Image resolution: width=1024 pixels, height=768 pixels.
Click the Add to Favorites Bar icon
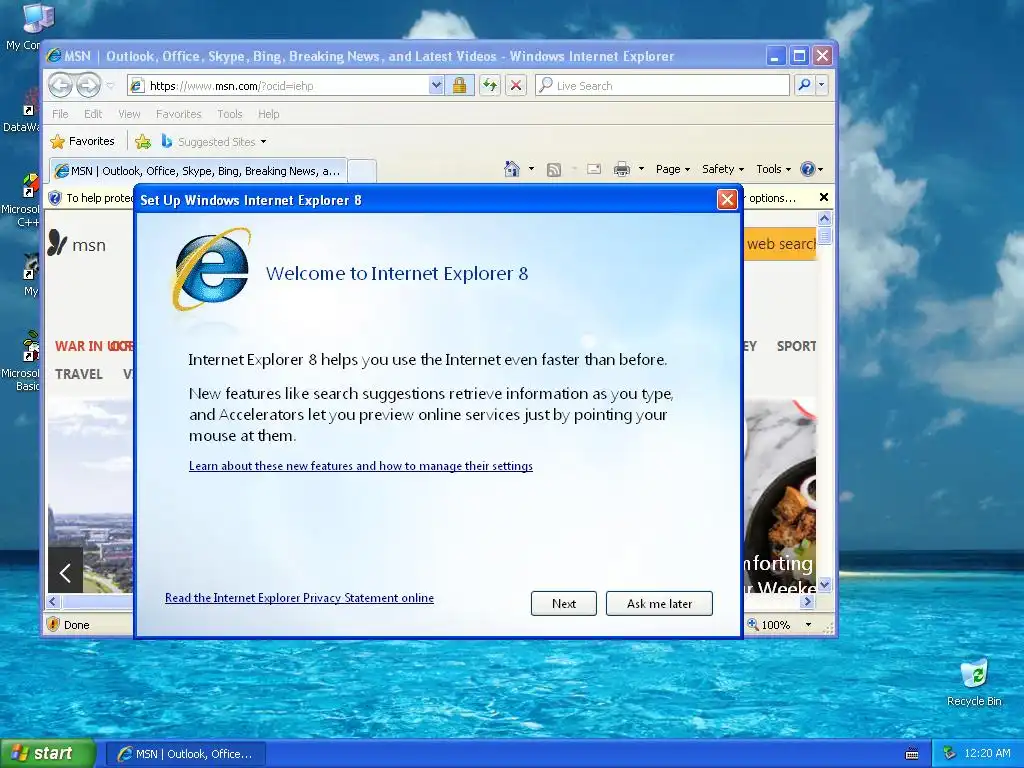142,141
